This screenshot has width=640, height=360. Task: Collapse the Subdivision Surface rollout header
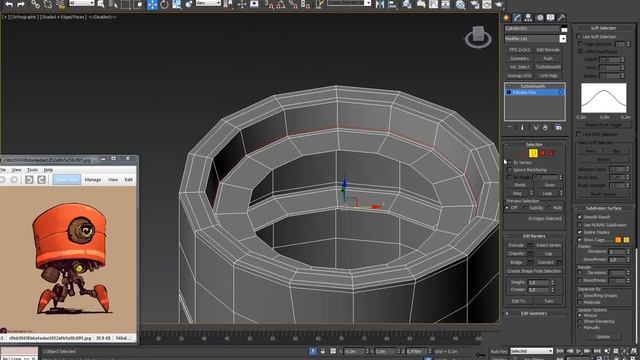click(x=603, y=208)
